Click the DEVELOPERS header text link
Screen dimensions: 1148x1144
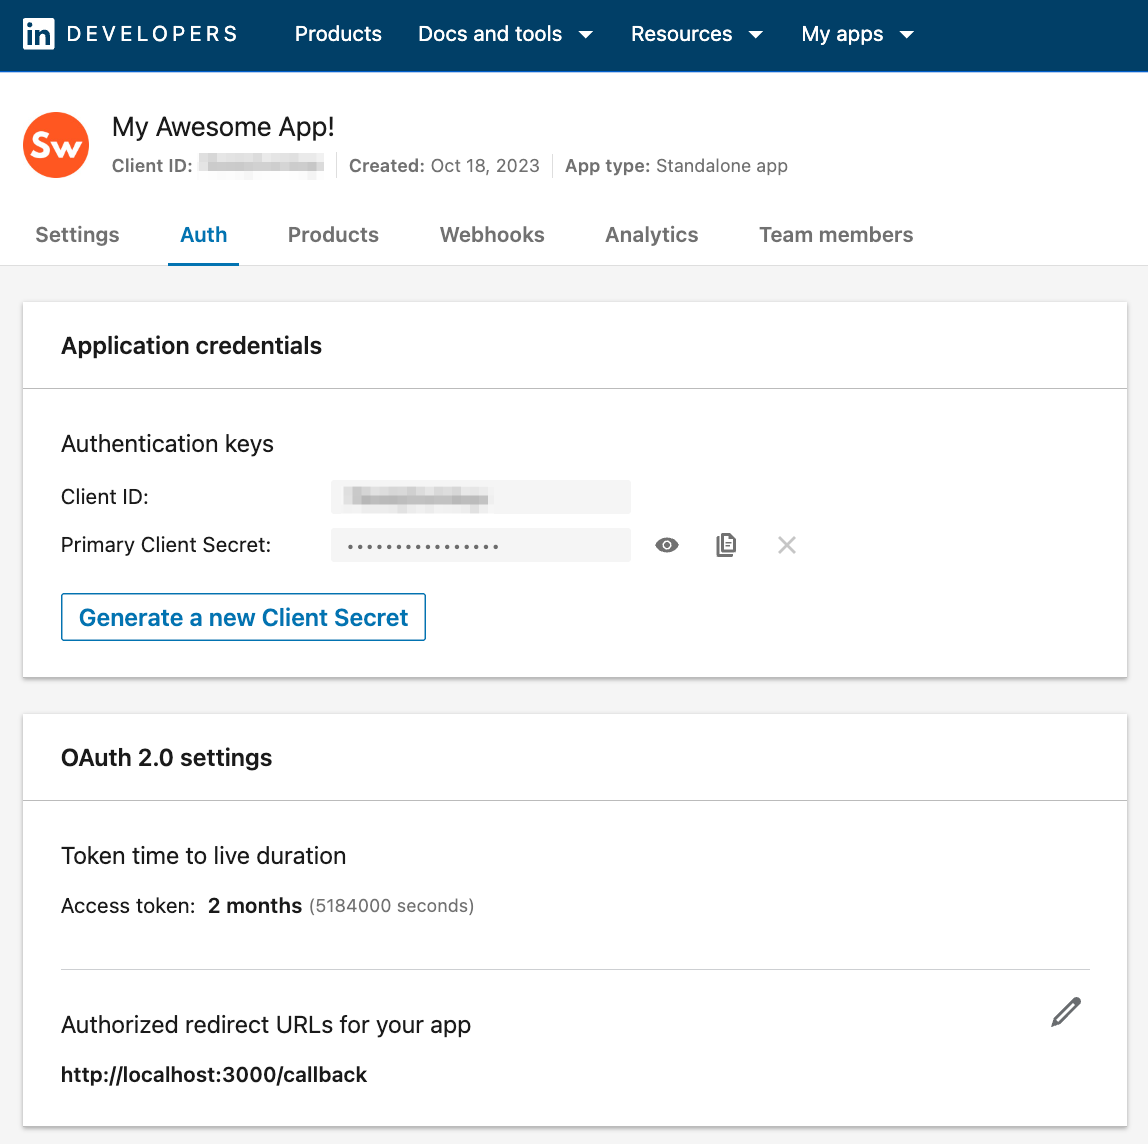click(152, 34)
